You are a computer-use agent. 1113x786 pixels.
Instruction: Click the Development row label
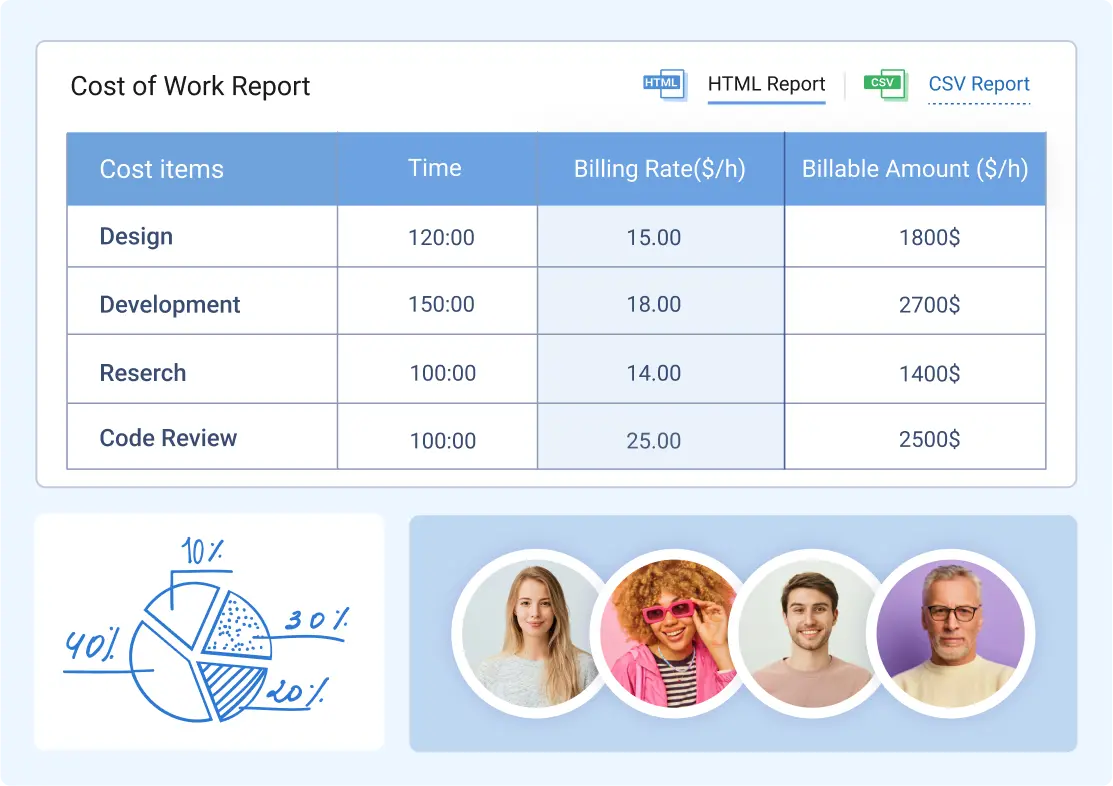click(170, 305)
